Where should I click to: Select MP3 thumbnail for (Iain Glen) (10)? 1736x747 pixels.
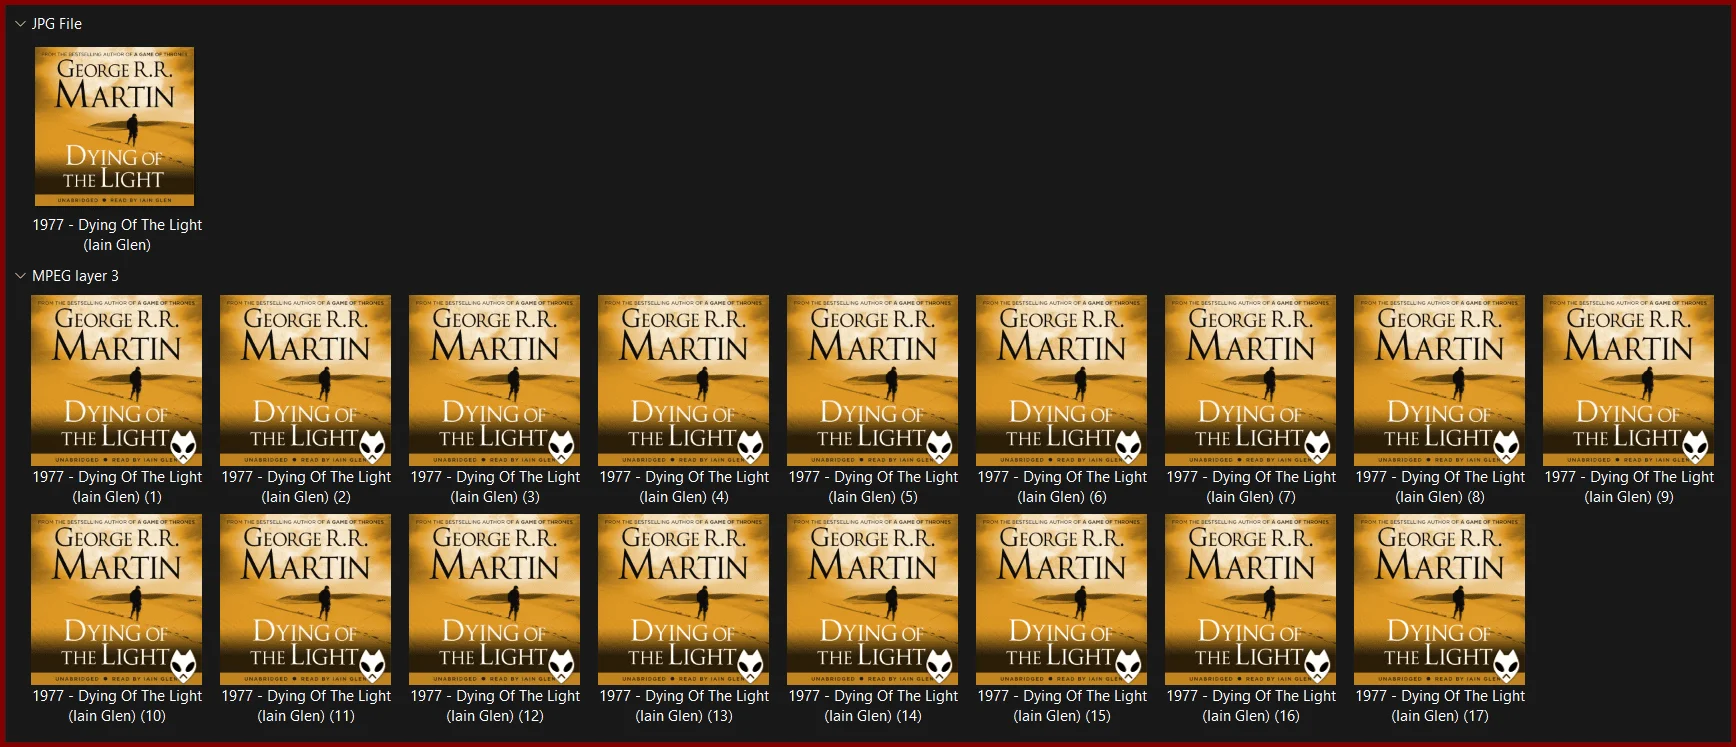click(x=117, y=599)
